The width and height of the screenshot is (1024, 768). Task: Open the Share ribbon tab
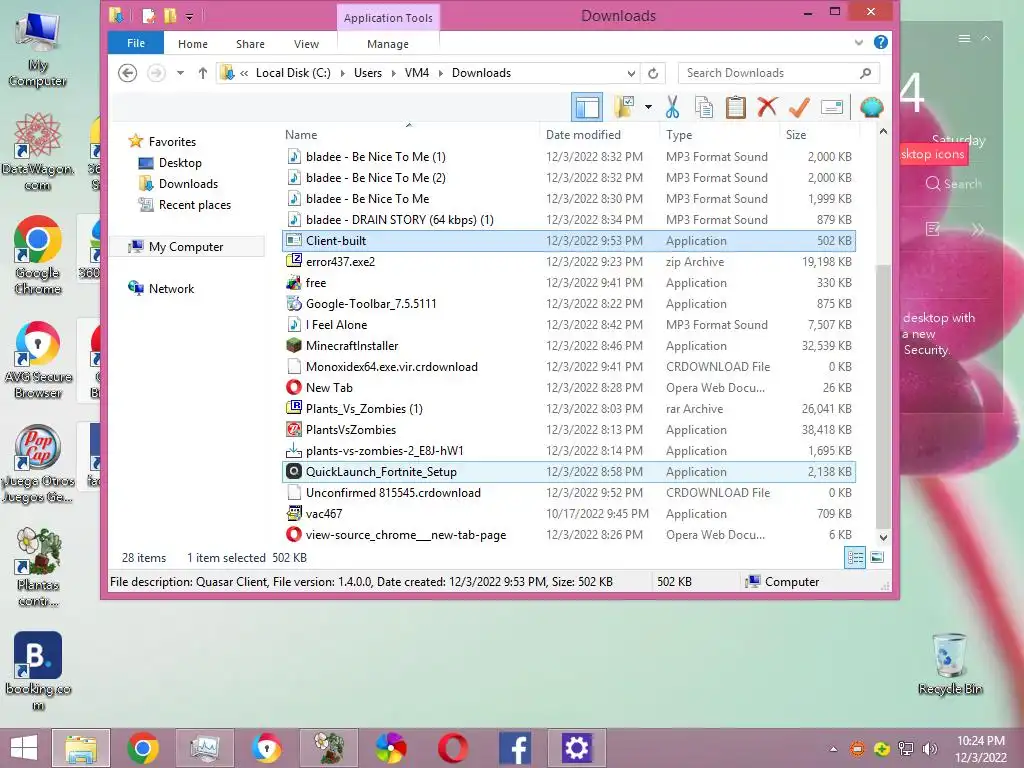250,44
